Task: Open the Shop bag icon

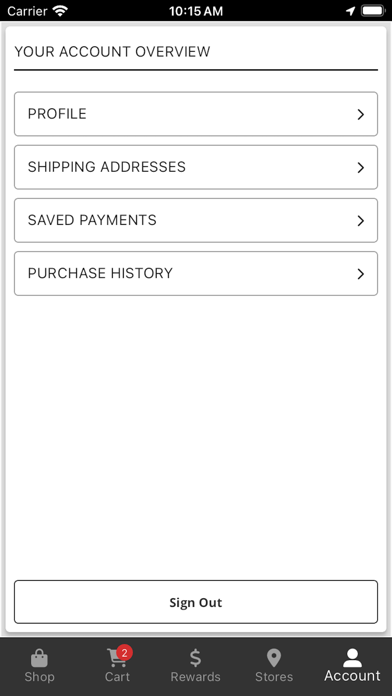Action: 39,658
